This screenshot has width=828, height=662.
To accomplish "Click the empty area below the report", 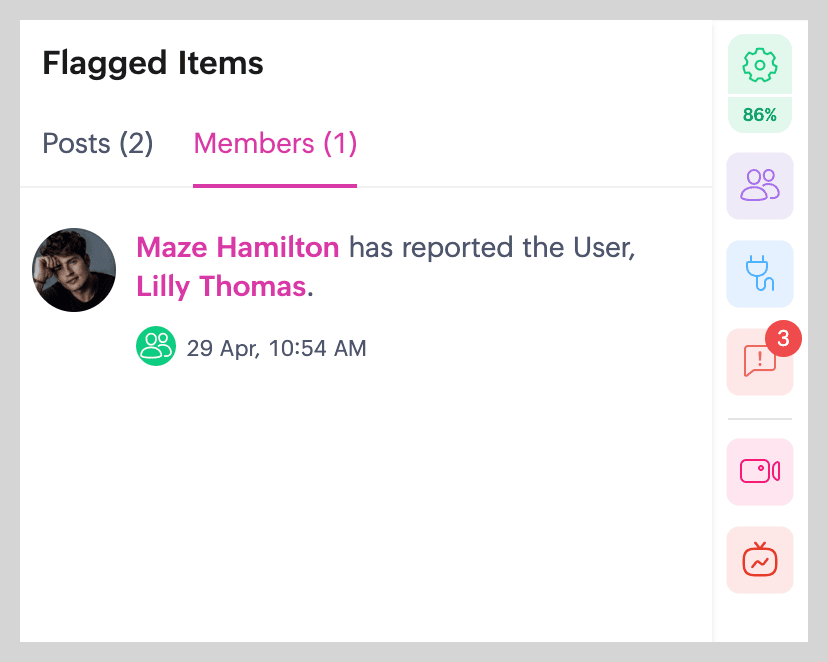I will (x=366, y=500).
